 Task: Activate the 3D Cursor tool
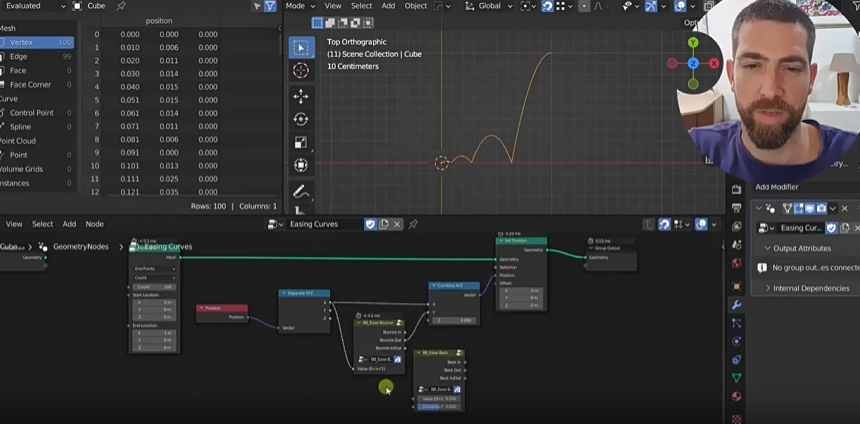coord(301,71)
